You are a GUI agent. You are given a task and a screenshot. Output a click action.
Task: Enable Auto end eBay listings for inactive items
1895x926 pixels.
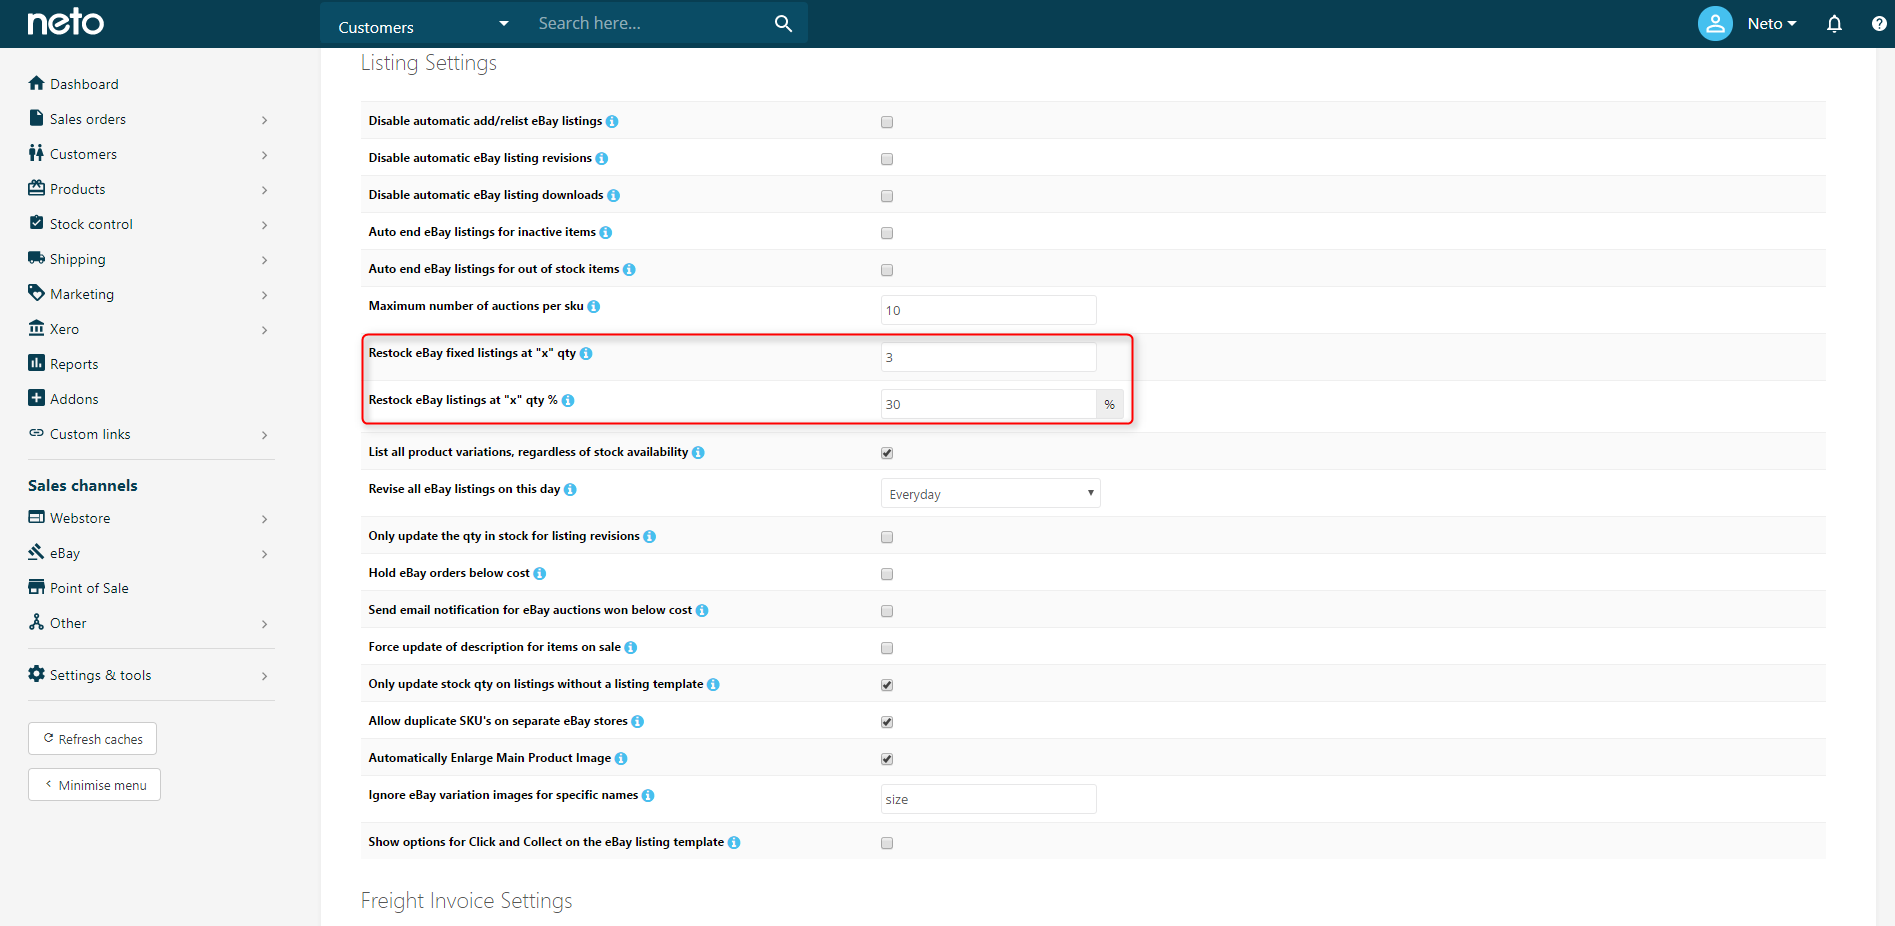[887, 233]
